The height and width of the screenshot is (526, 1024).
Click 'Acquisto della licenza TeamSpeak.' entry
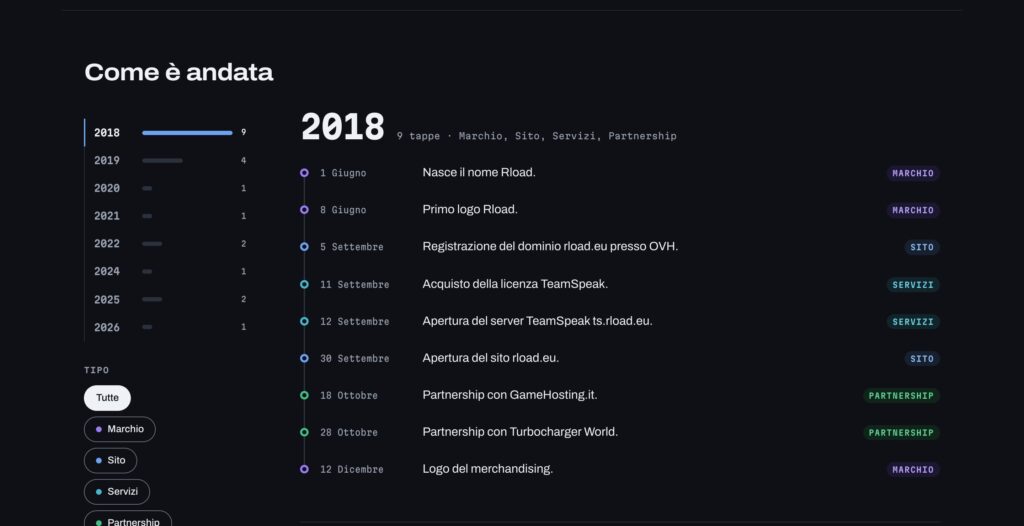pyautogui.click(x=515, y=284)
